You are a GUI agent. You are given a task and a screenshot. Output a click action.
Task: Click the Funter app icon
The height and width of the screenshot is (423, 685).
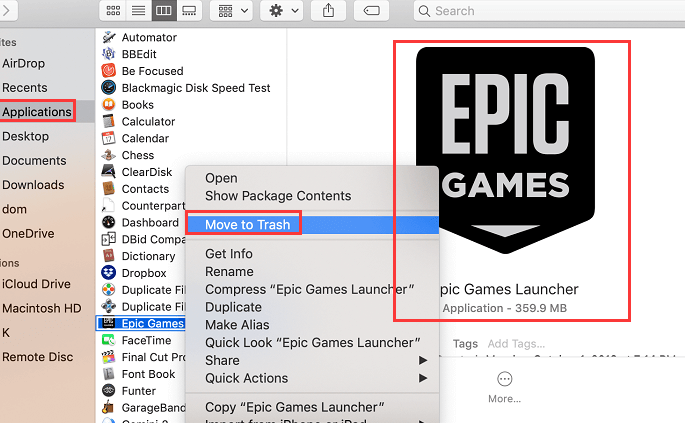[108, 390]
